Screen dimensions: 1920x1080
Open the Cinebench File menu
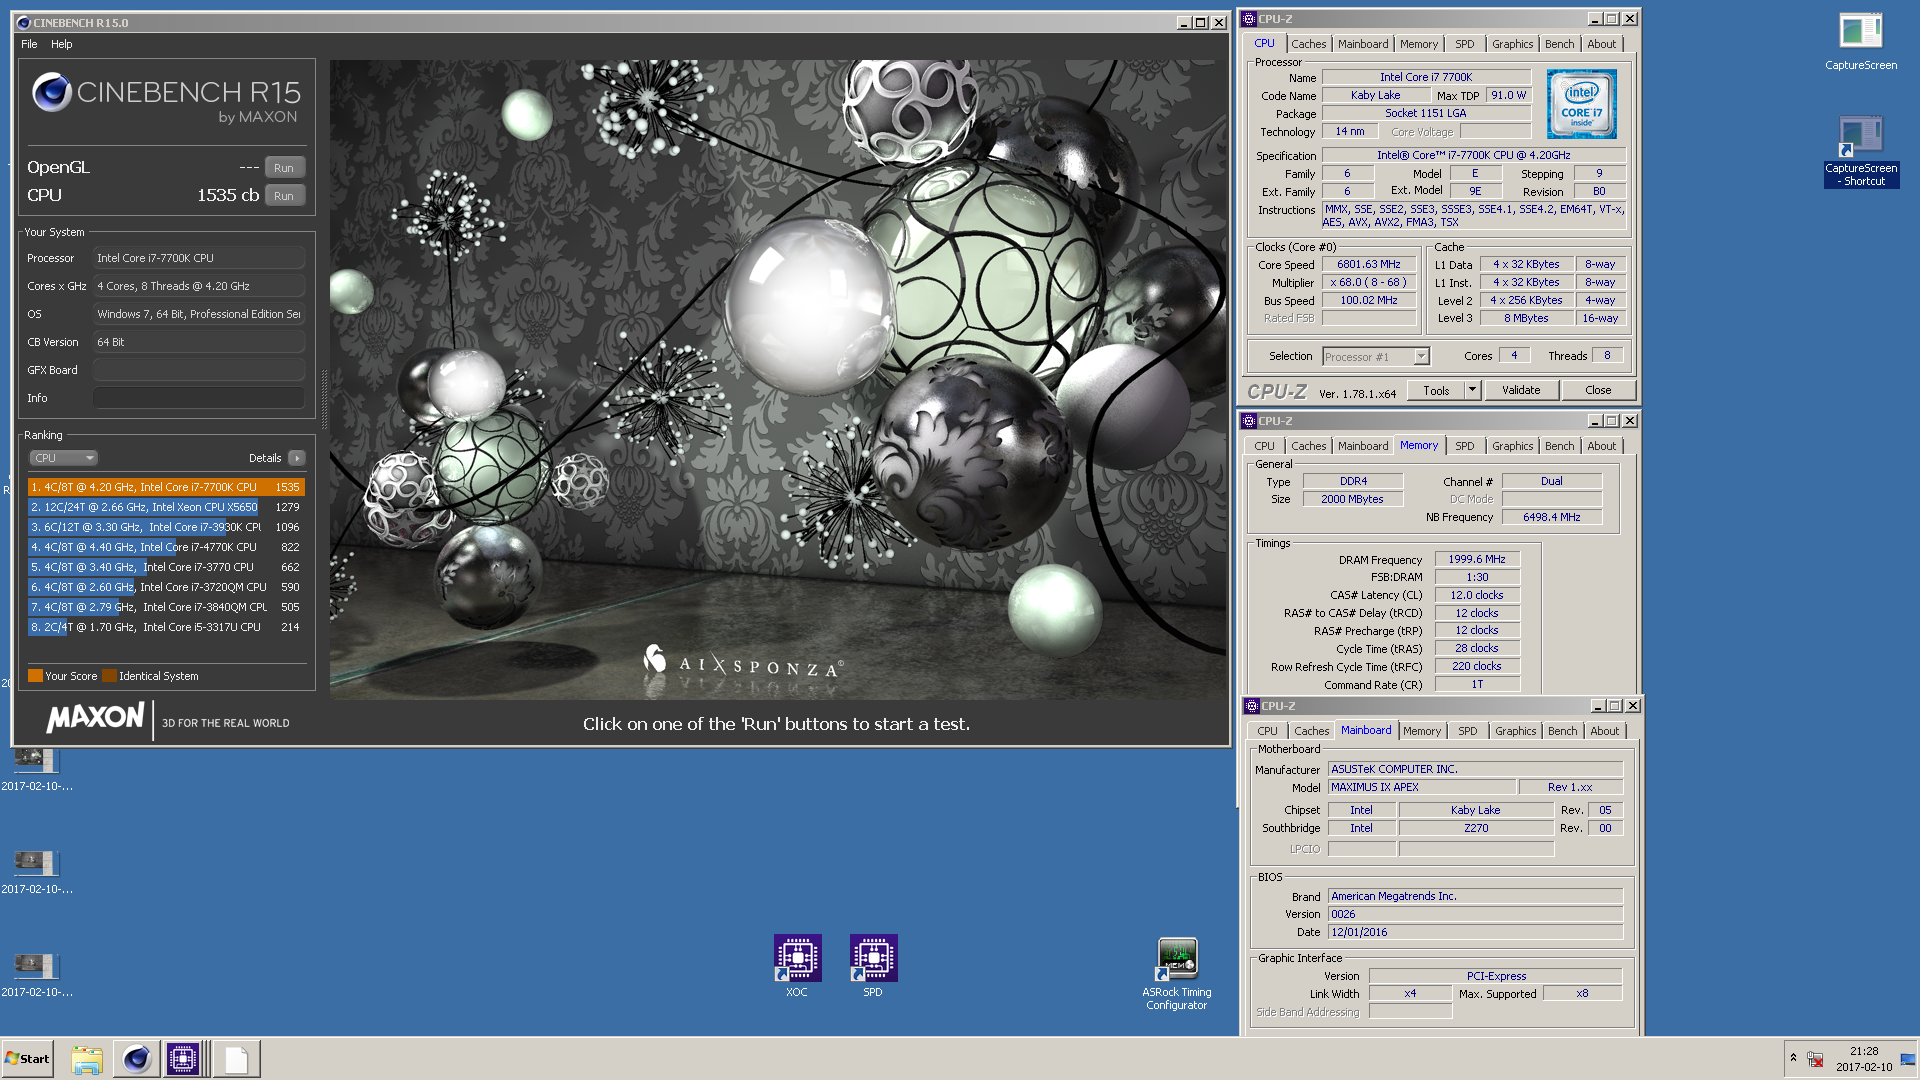tap(29, 44)
